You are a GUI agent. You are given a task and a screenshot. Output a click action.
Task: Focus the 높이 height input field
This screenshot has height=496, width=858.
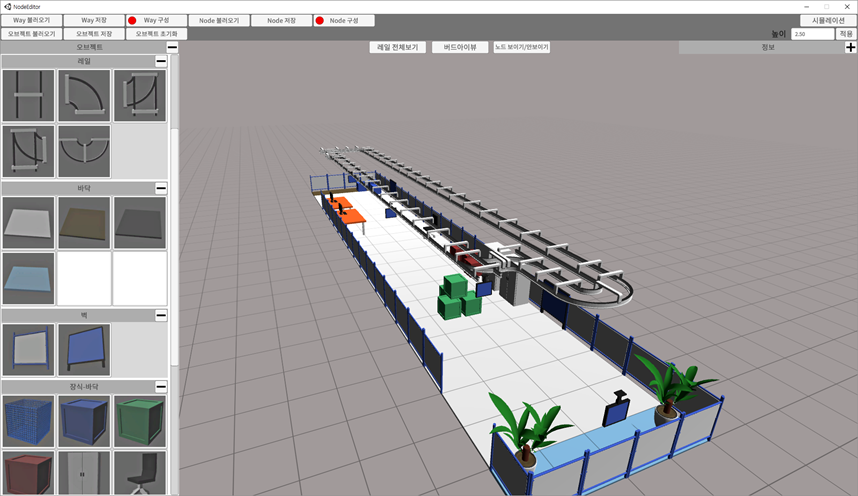pos(813,34)
